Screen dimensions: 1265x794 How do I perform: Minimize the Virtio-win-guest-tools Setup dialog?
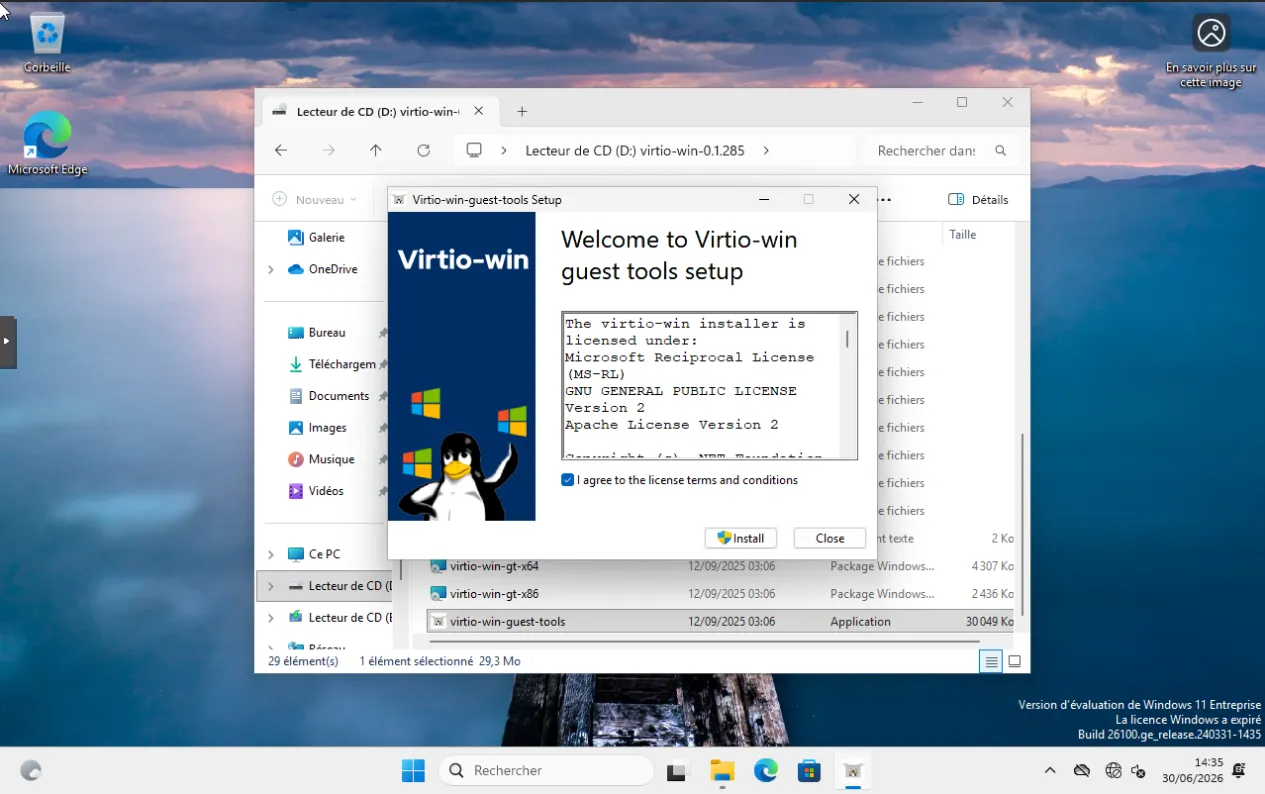pos(764,199)
